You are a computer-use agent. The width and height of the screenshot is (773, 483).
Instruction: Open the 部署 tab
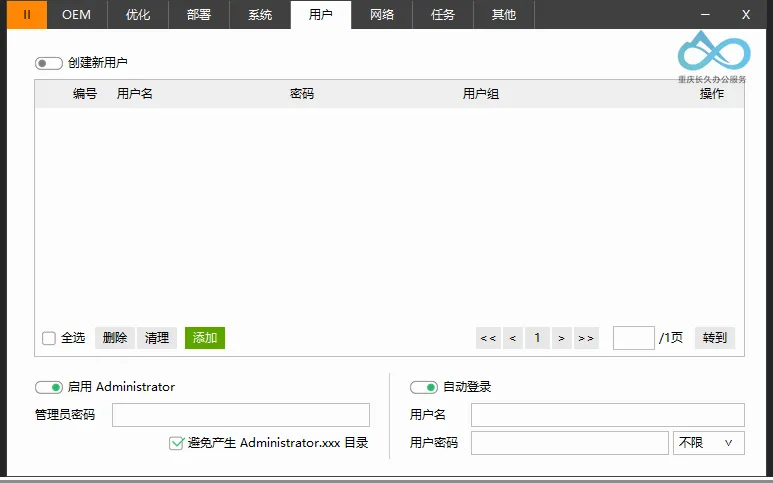click(x=199, y=15)
